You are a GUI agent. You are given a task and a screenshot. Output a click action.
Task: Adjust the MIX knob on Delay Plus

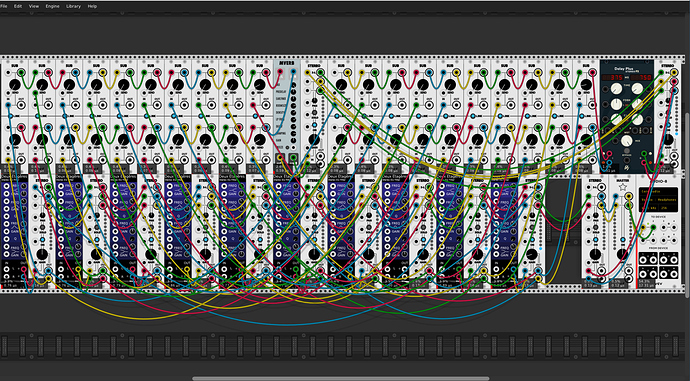[x=627, y=141]
